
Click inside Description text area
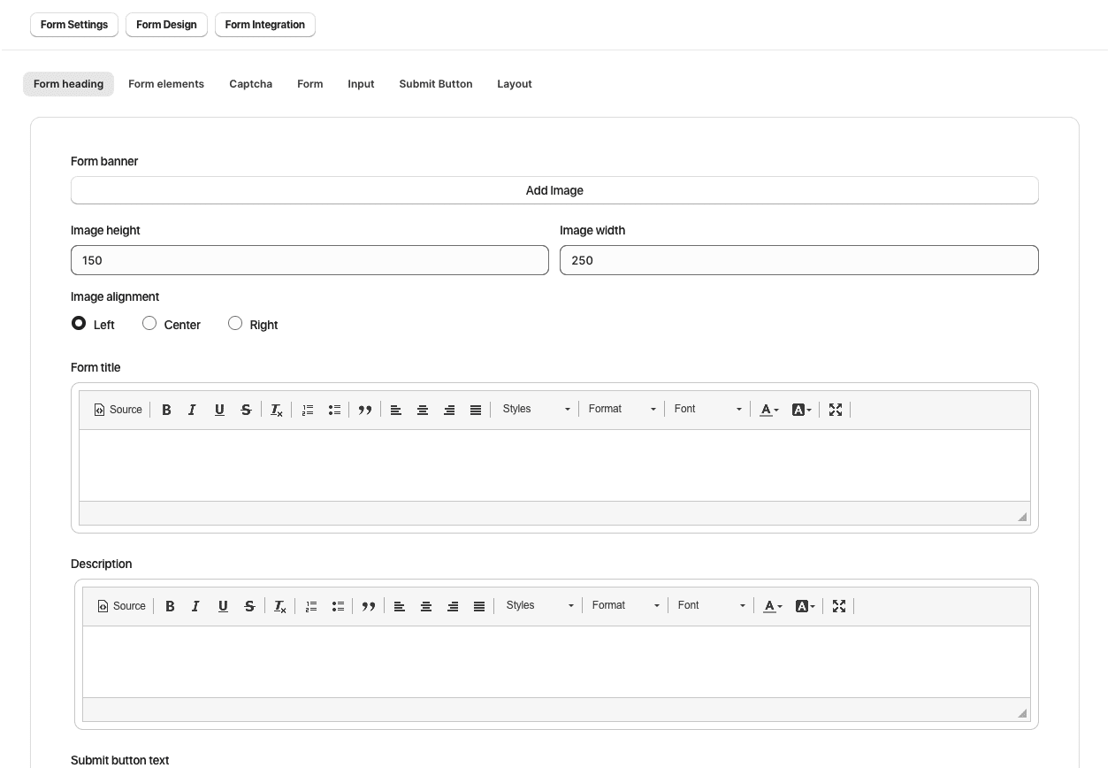pos(556,661)
